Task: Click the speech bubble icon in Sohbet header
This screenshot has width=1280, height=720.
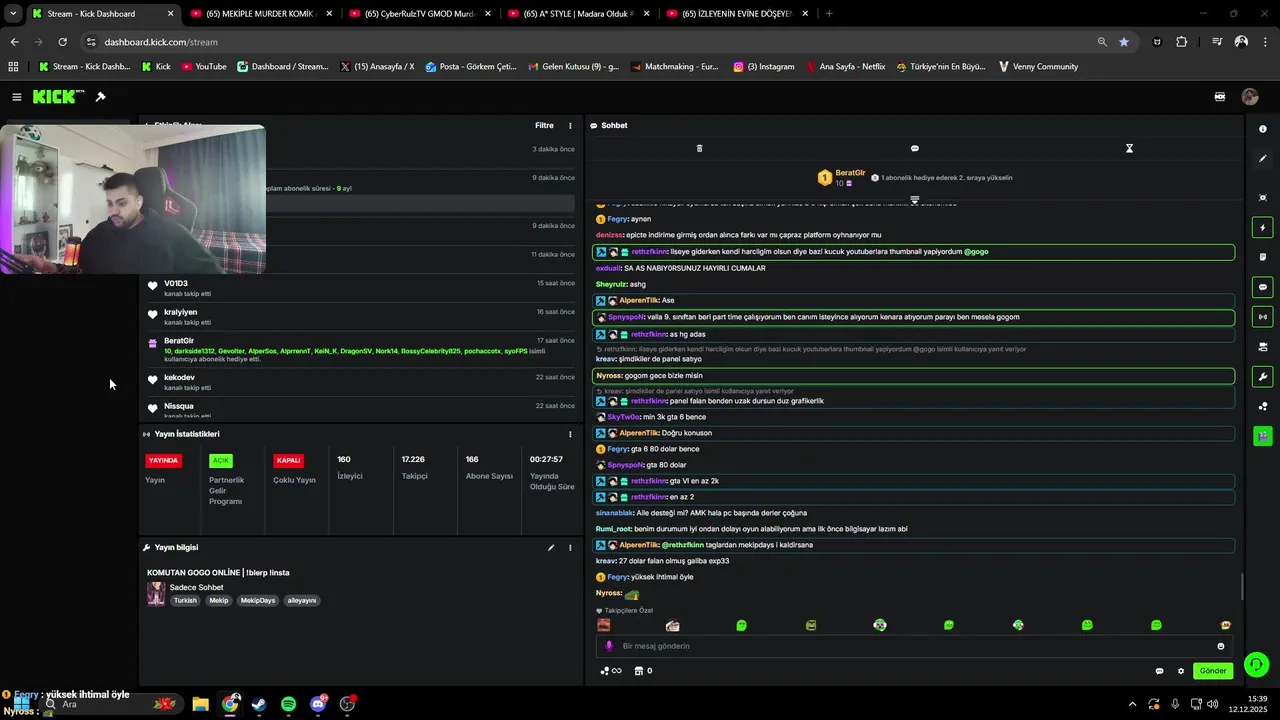Action: 914,148
